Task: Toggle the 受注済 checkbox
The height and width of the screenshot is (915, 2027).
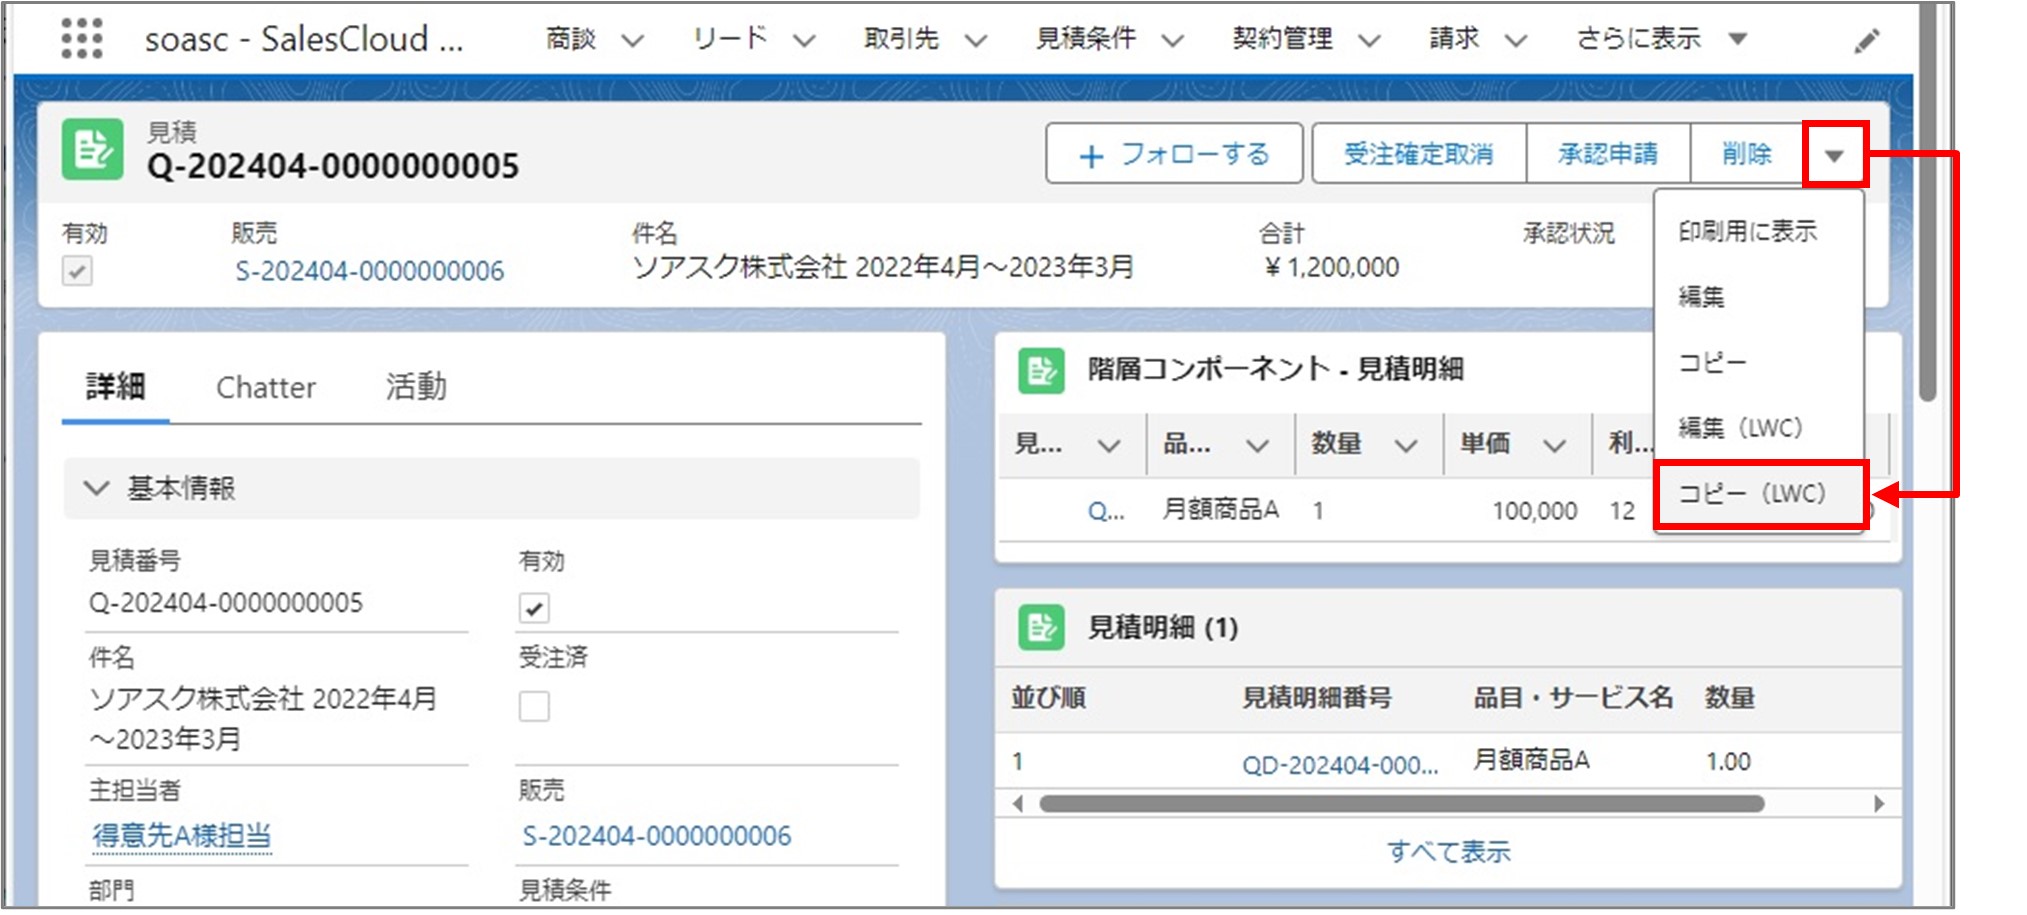Action: point(534,706)
